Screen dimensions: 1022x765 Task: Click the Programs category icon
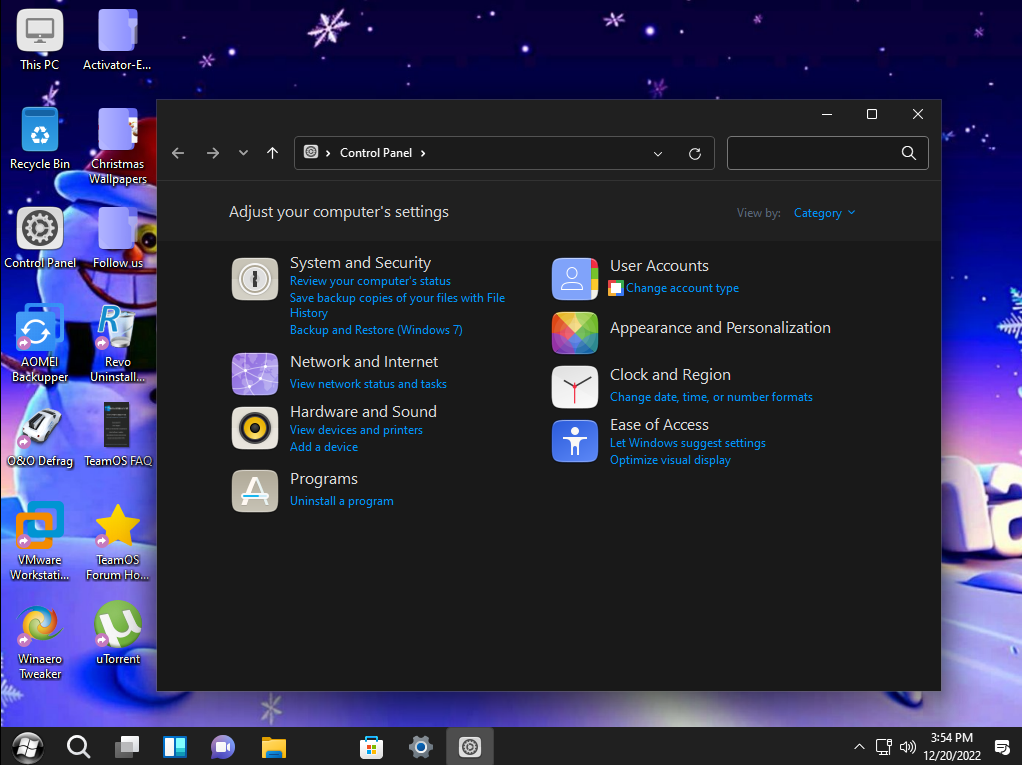click(255, 490)
